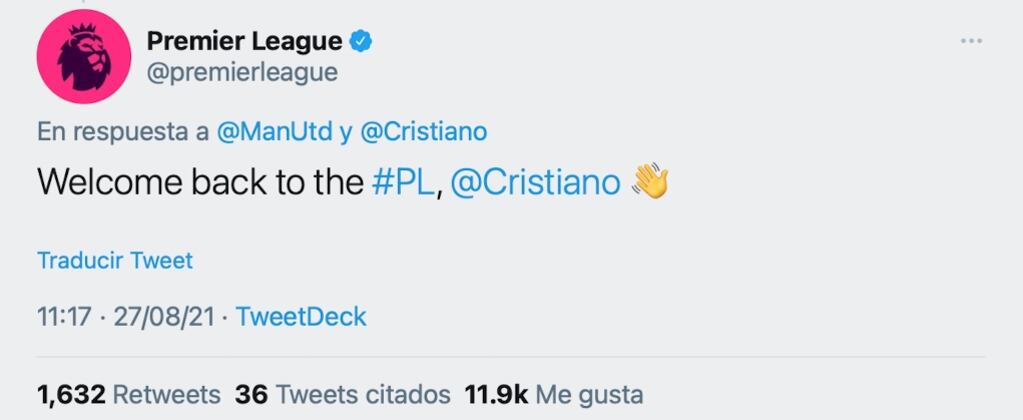Screen dimensions: 1023x420
Task: Click Traducir Tweet
Action: pos(115,261)
